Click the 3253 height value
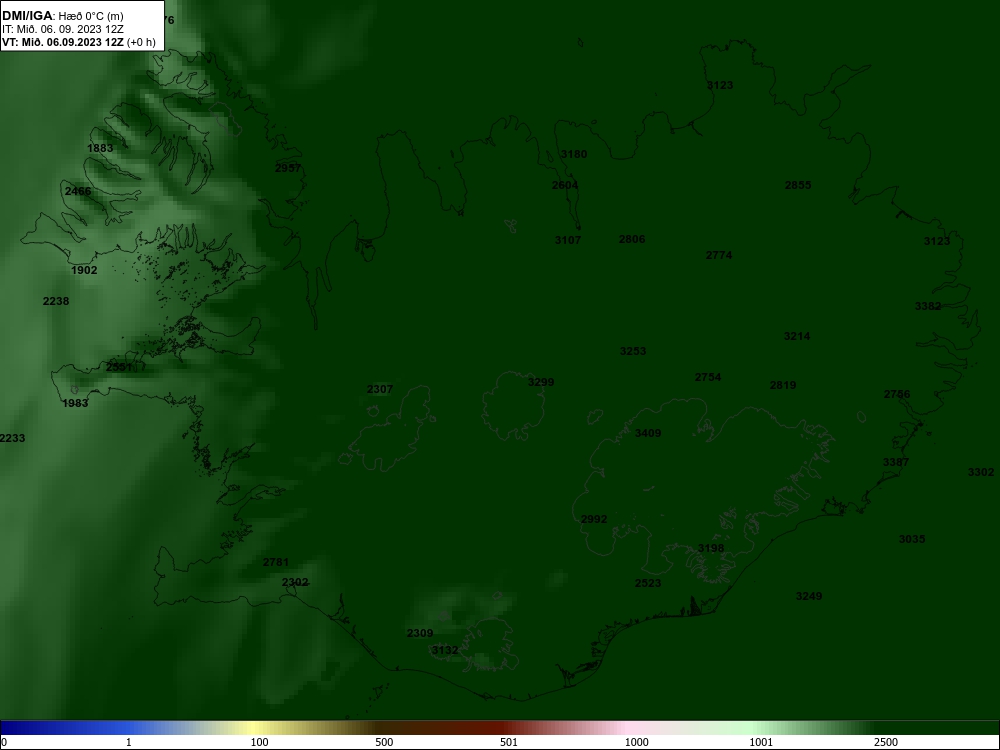Screen dimensions: 1000x750 pos(633,351)
